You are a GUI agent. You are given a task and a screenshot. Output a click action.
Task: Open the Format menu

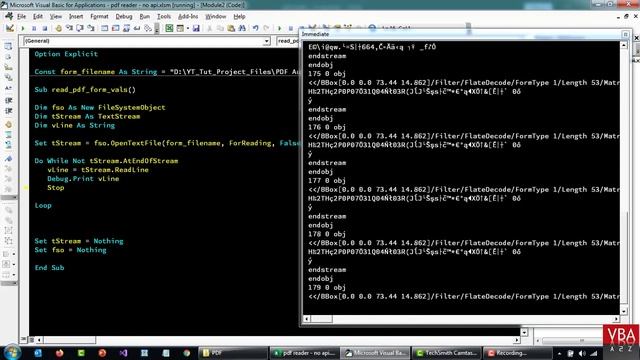click(99, 16)
